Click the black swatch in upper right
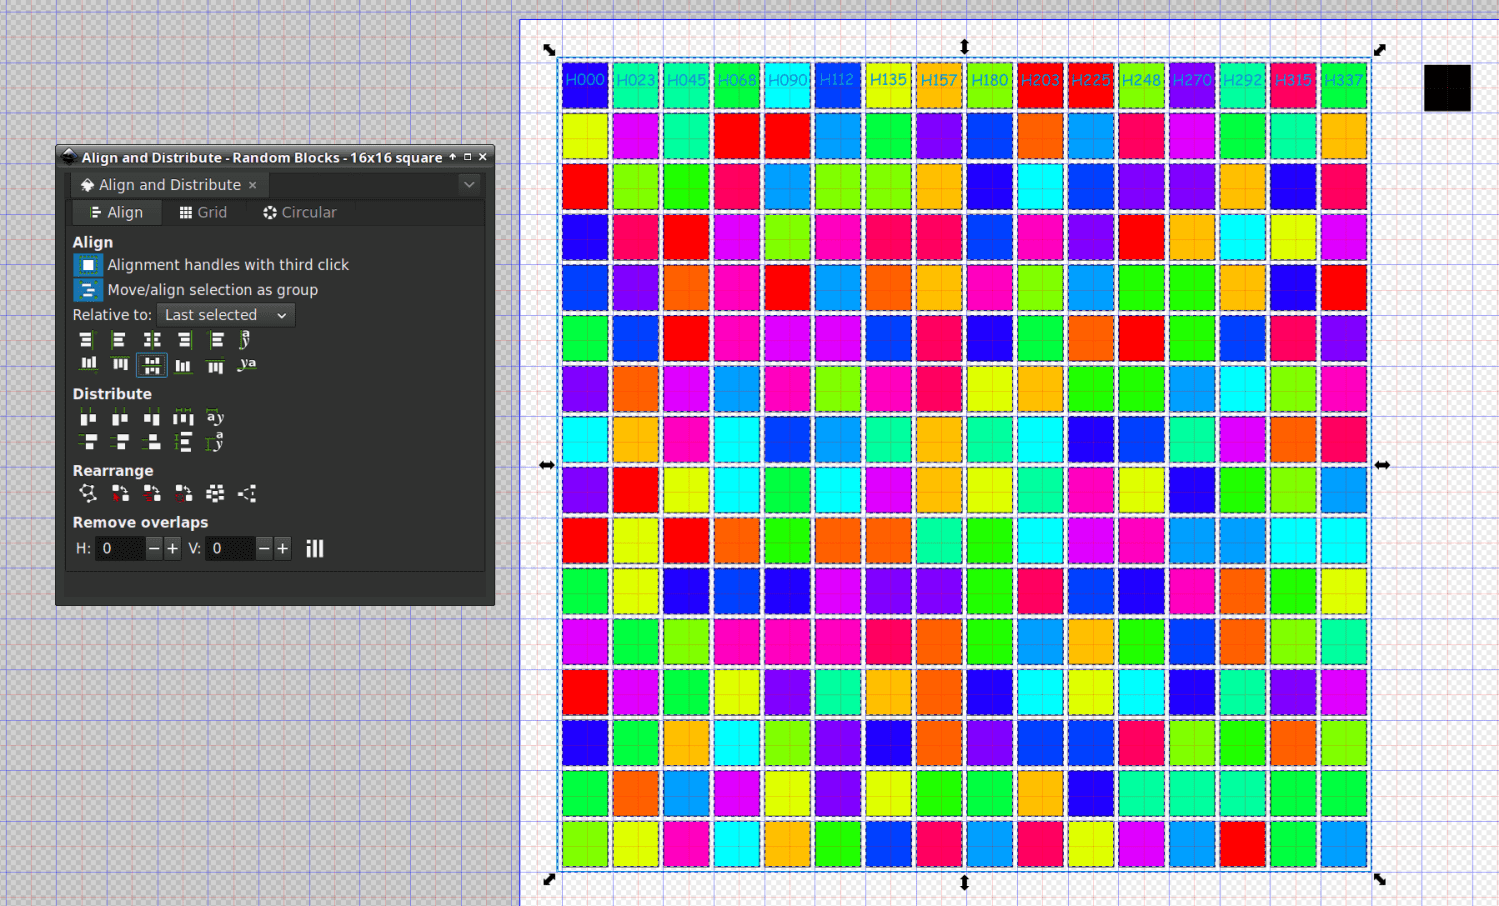 [1446, 87]
